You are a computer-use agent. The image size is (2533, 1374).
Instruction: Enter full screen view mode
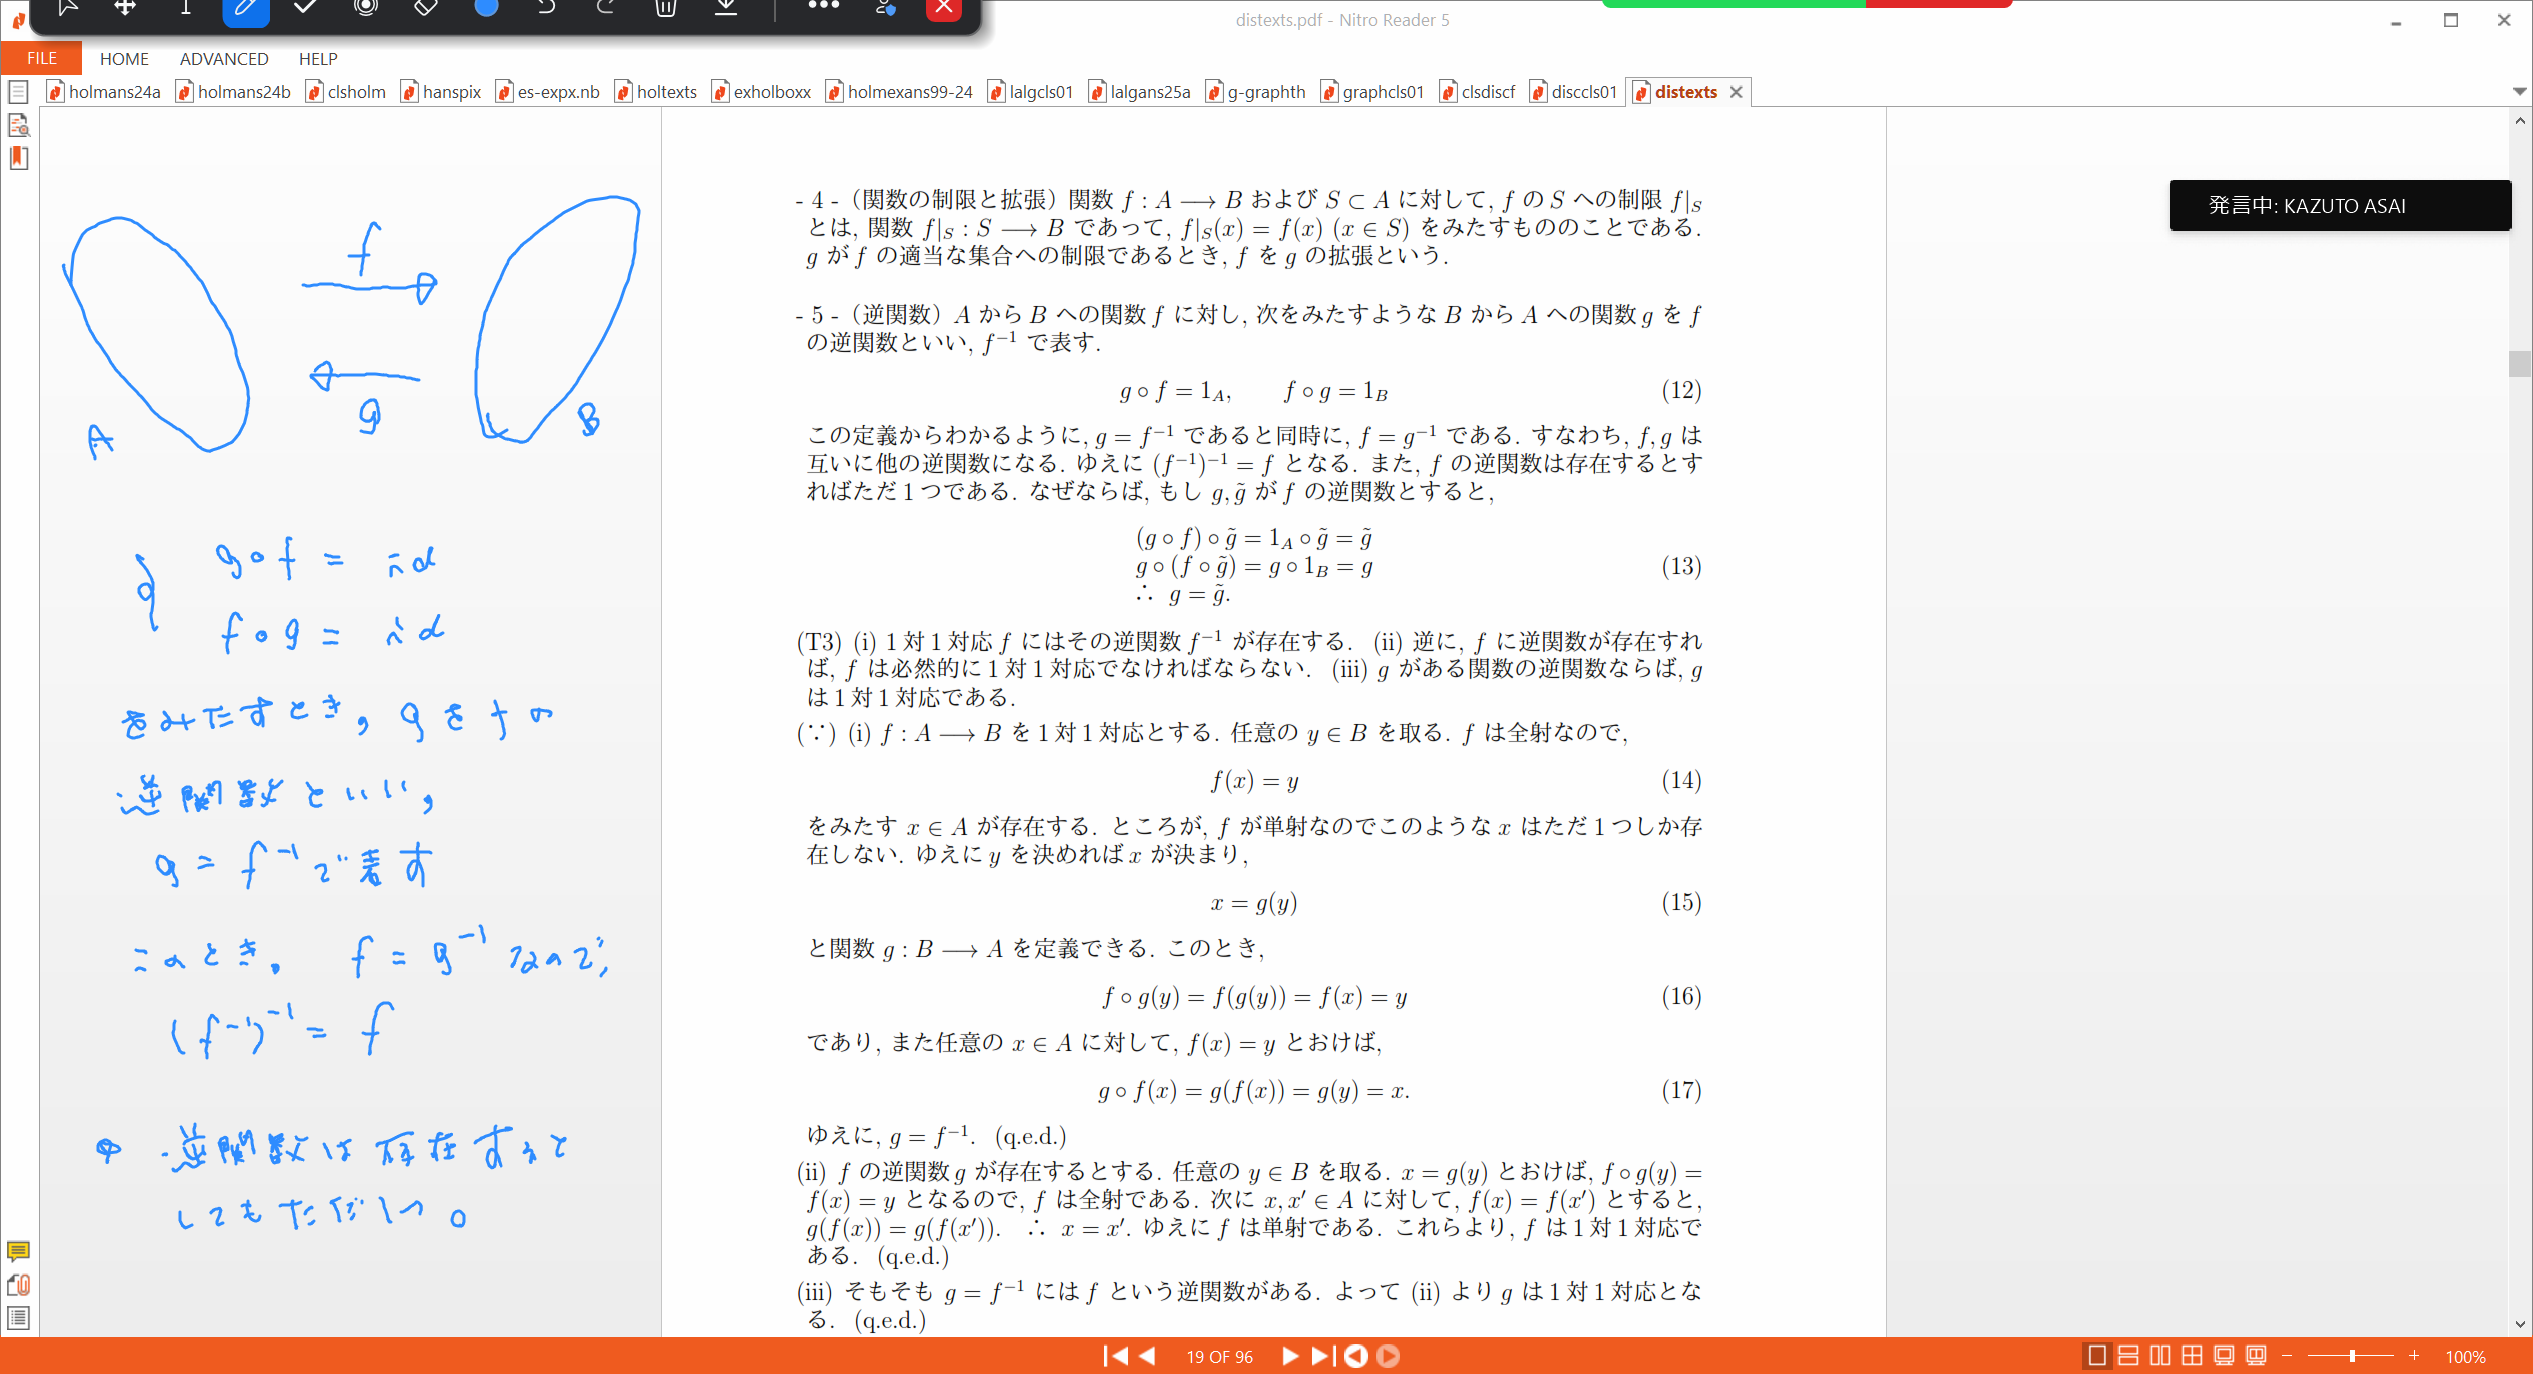pos(2225,1356)
